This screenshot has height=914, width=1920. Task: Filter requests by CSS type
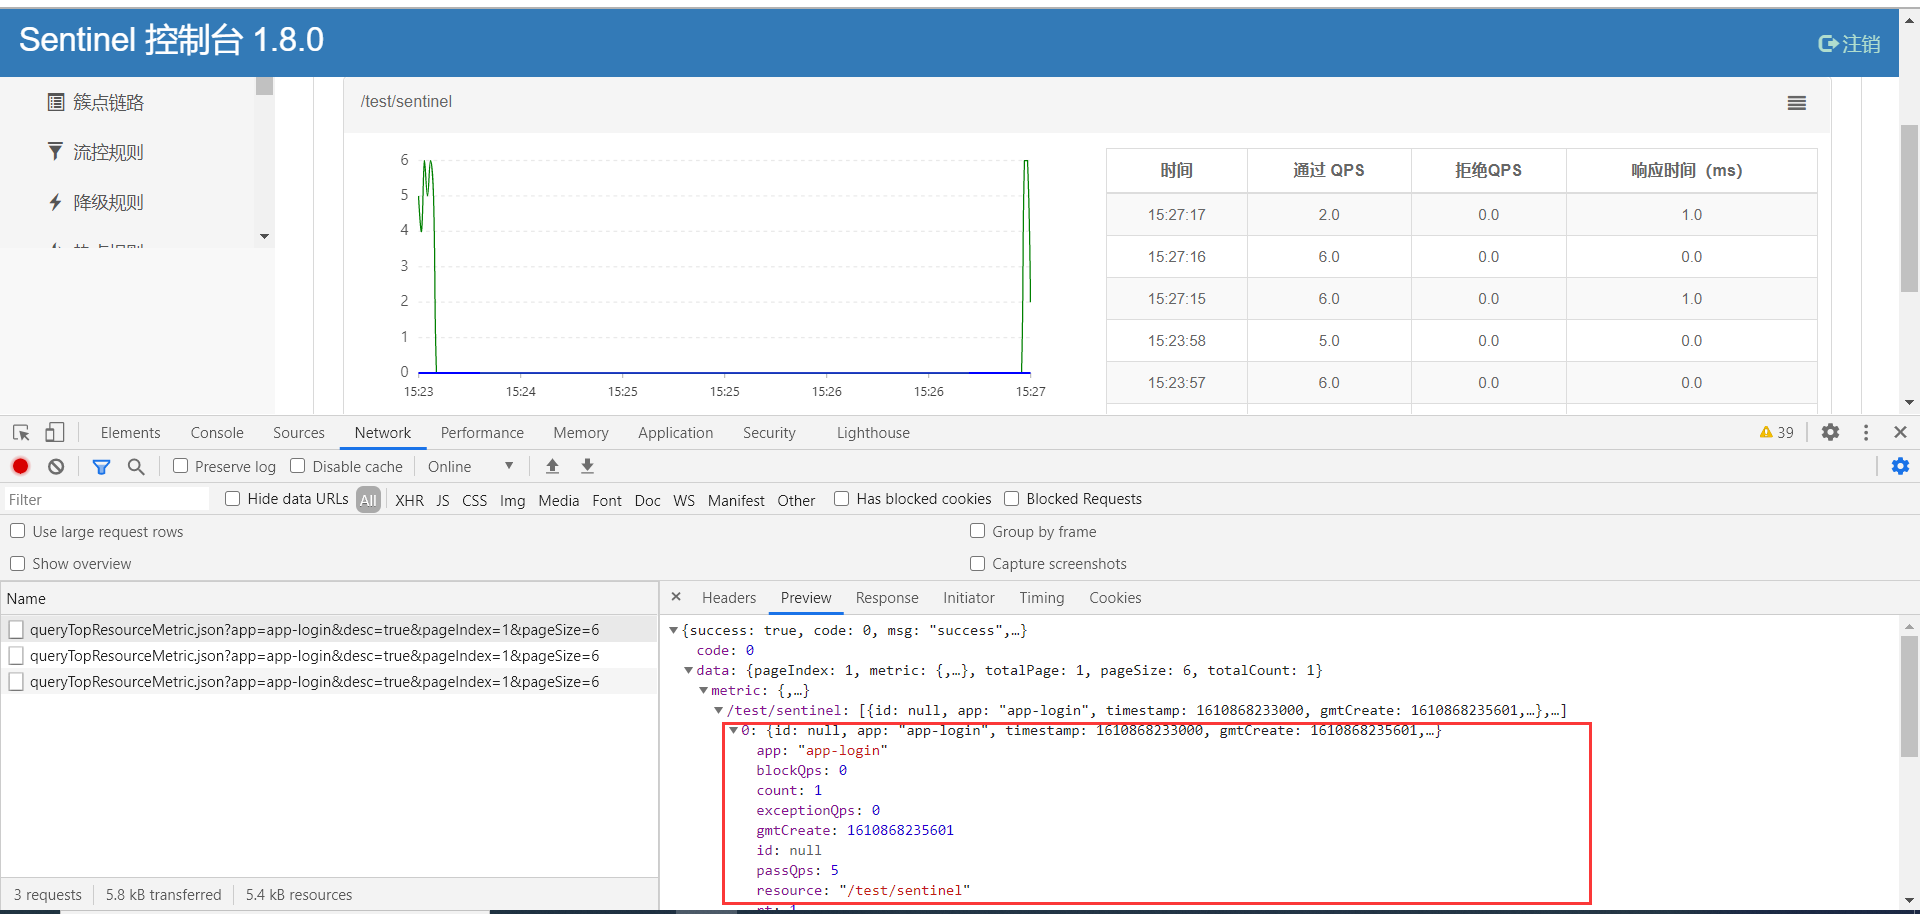click(x=475, y=500)
